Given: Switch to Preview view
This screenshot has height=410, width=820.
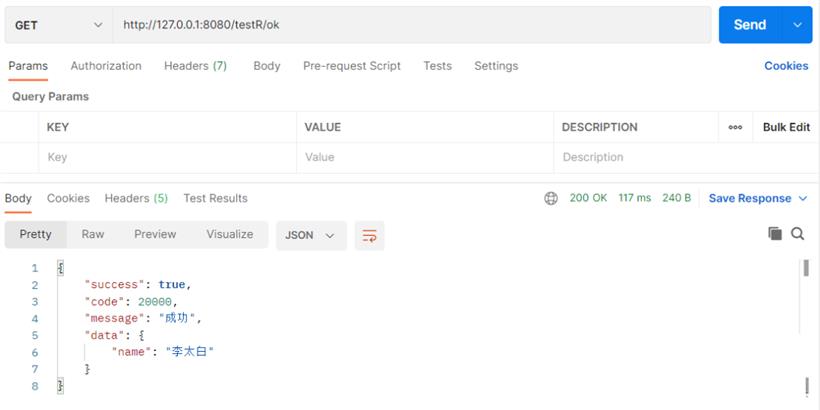Looking at the screenshot, I should pos(155,234).
